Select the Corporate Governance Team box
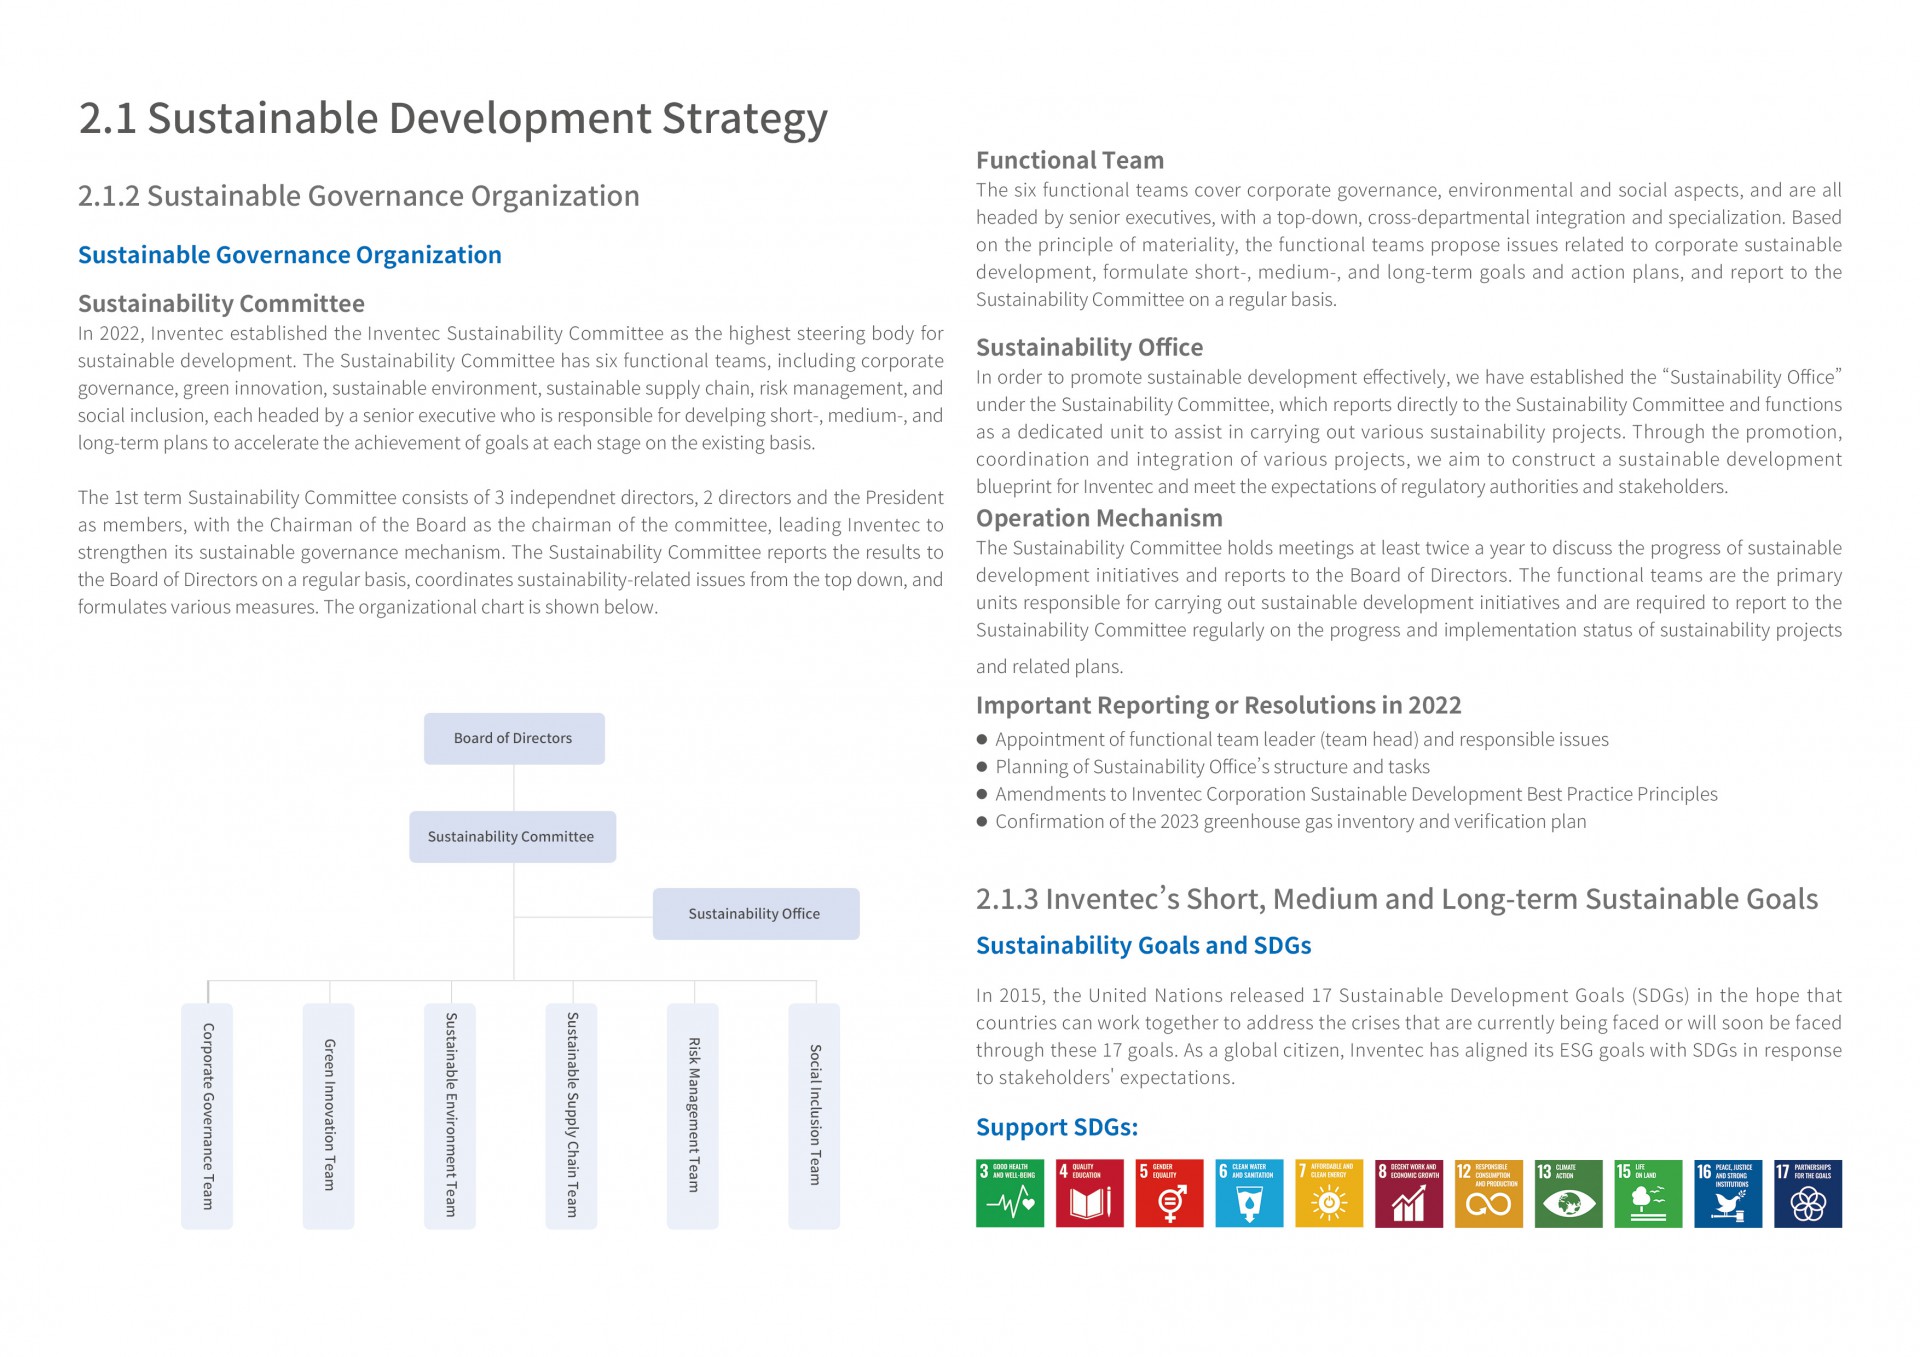This screenshot has width=1920, height=1357. (207, 1116)
